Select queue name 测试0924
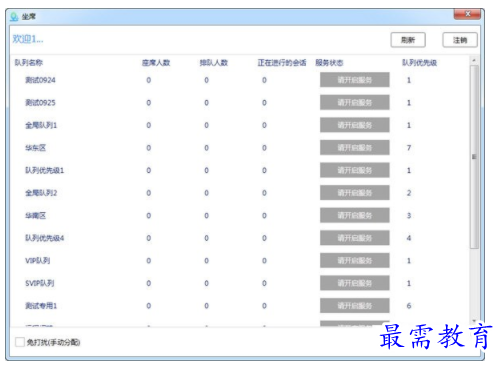The image size is (501, 368). (x=40, y=80)
